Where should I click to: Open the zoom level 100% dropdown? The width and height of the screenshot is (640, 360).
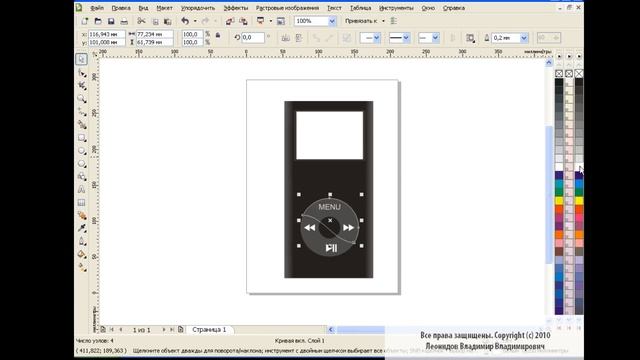coord(332,21)
